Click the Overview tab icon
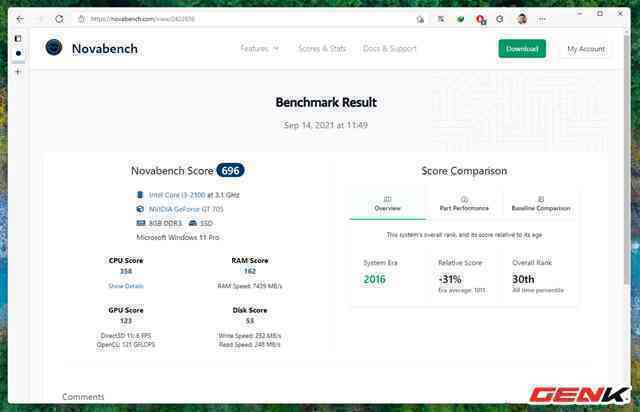The height and width of the screenshot is (412, 640). pyautogui.click(x=388, y=199)
